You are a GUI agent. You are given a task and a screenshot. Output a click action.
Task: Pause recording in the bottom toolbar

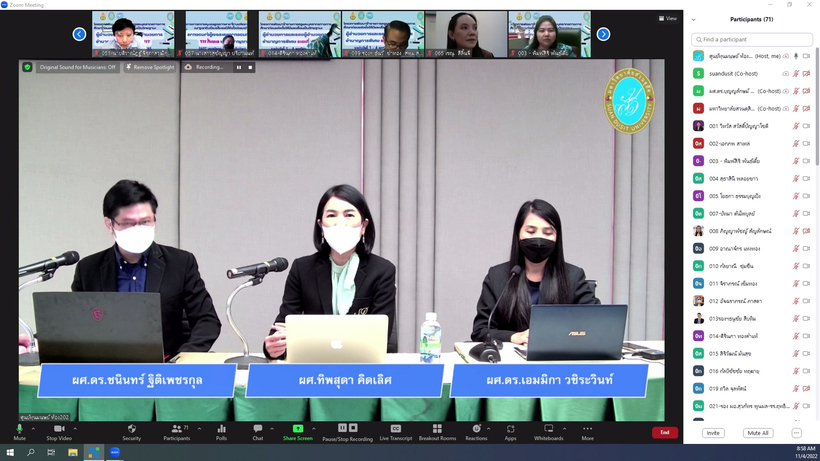click(342, 428)
